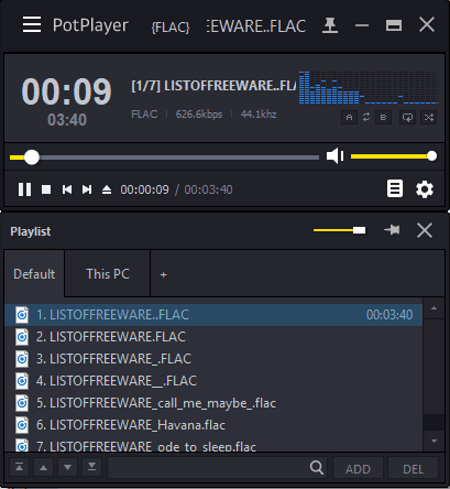Viewport: 450px width, 489px height.
Task: Click the file icon of track 6
Action: pos(22,425)
